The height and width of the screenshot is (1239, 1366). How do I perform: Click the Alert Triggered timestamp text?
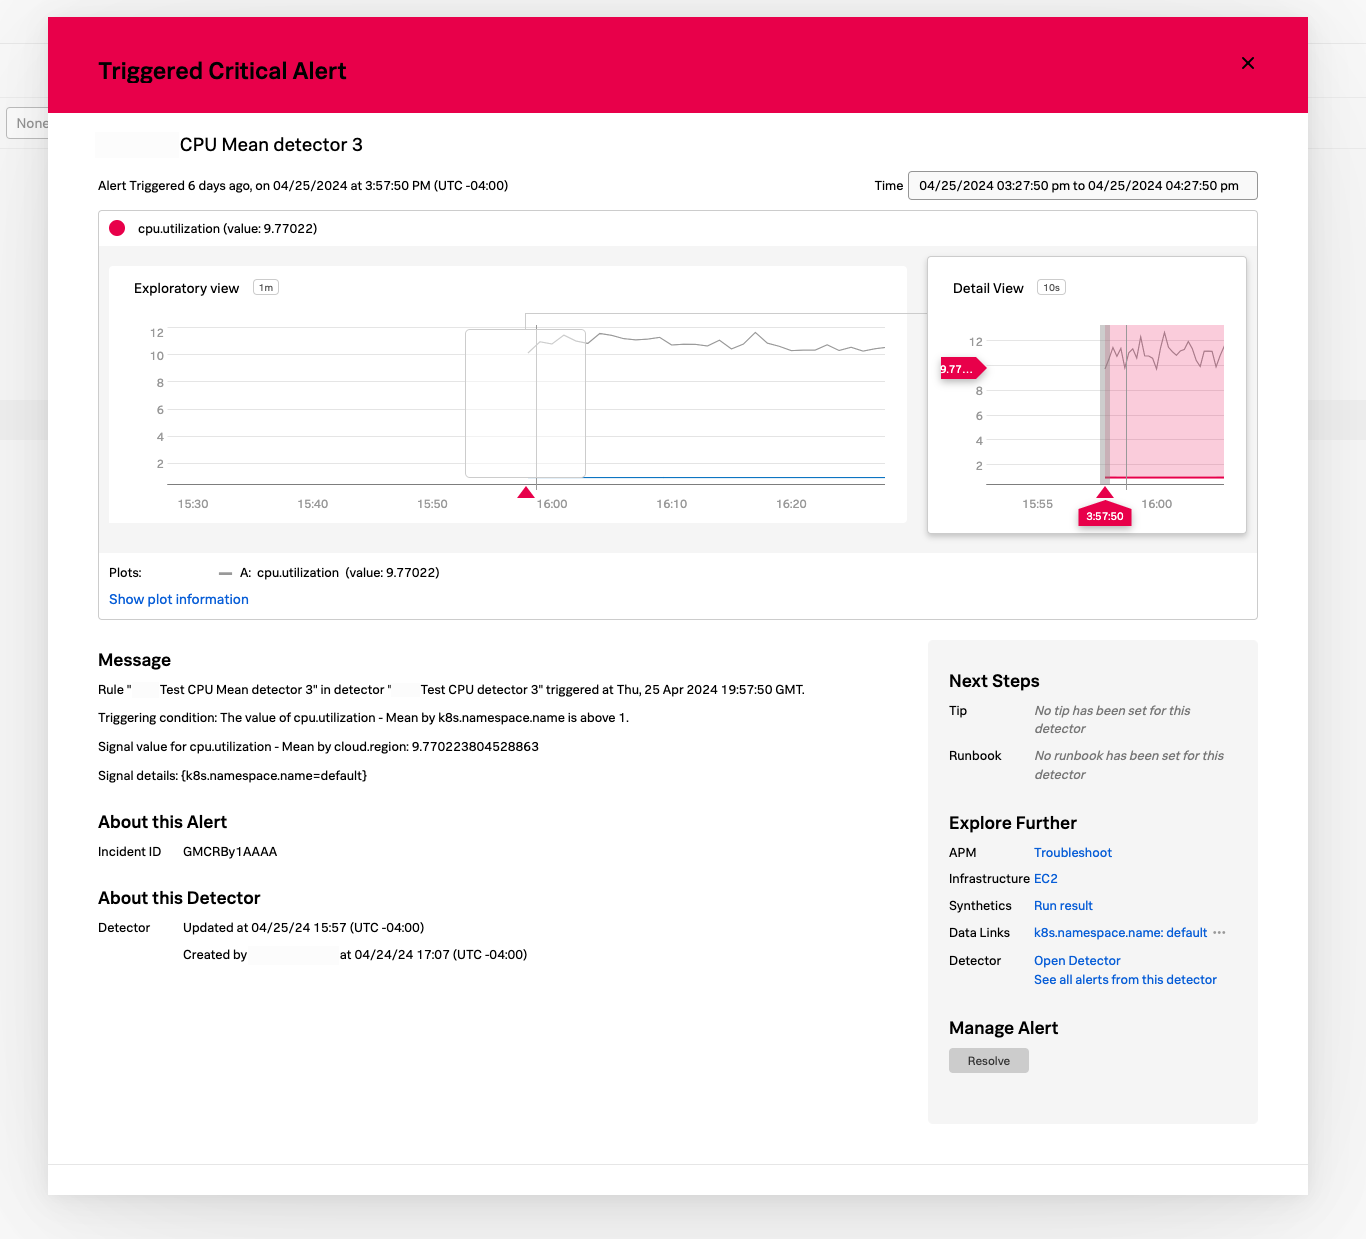(303, 186)
